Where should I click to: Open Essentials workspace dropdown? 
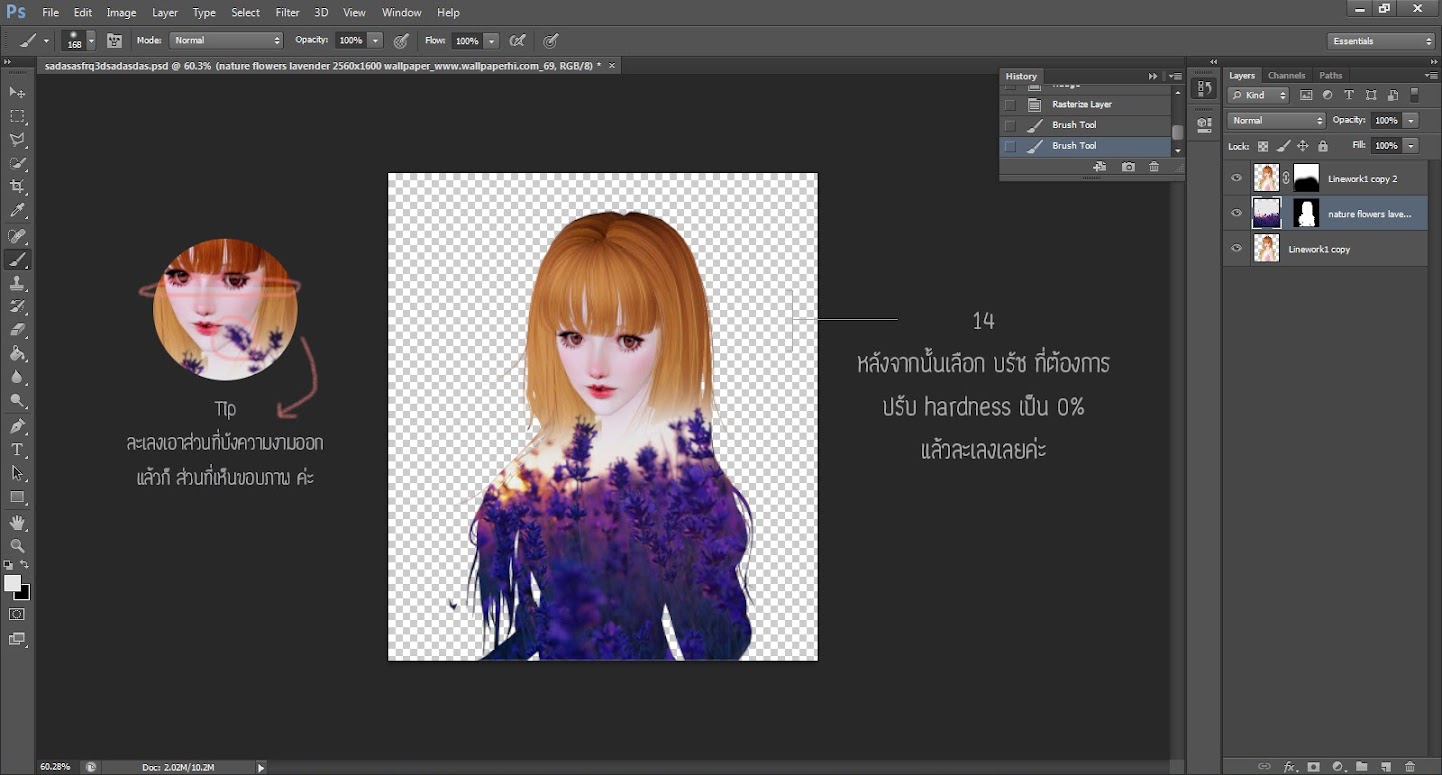pyautogui.click(x=1381, y=41)
